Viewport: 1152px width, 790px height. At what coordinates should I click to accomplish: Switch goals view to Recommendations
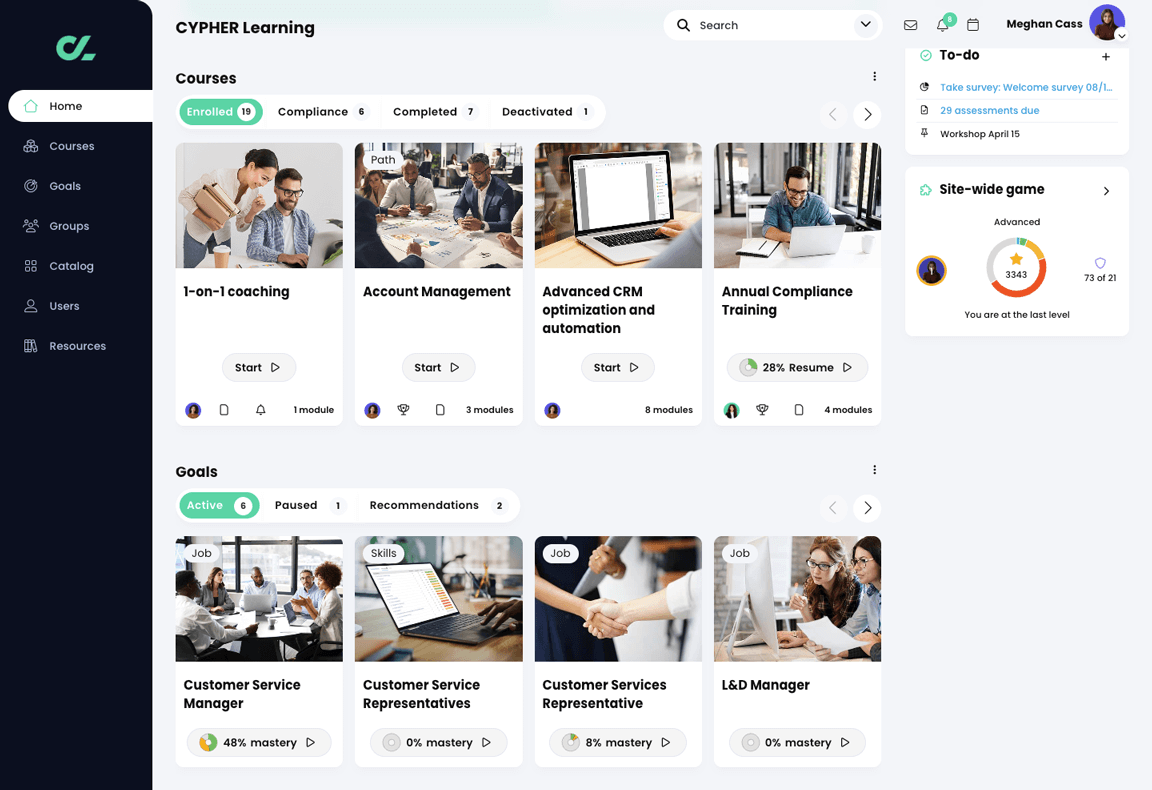tap(425, 505)
